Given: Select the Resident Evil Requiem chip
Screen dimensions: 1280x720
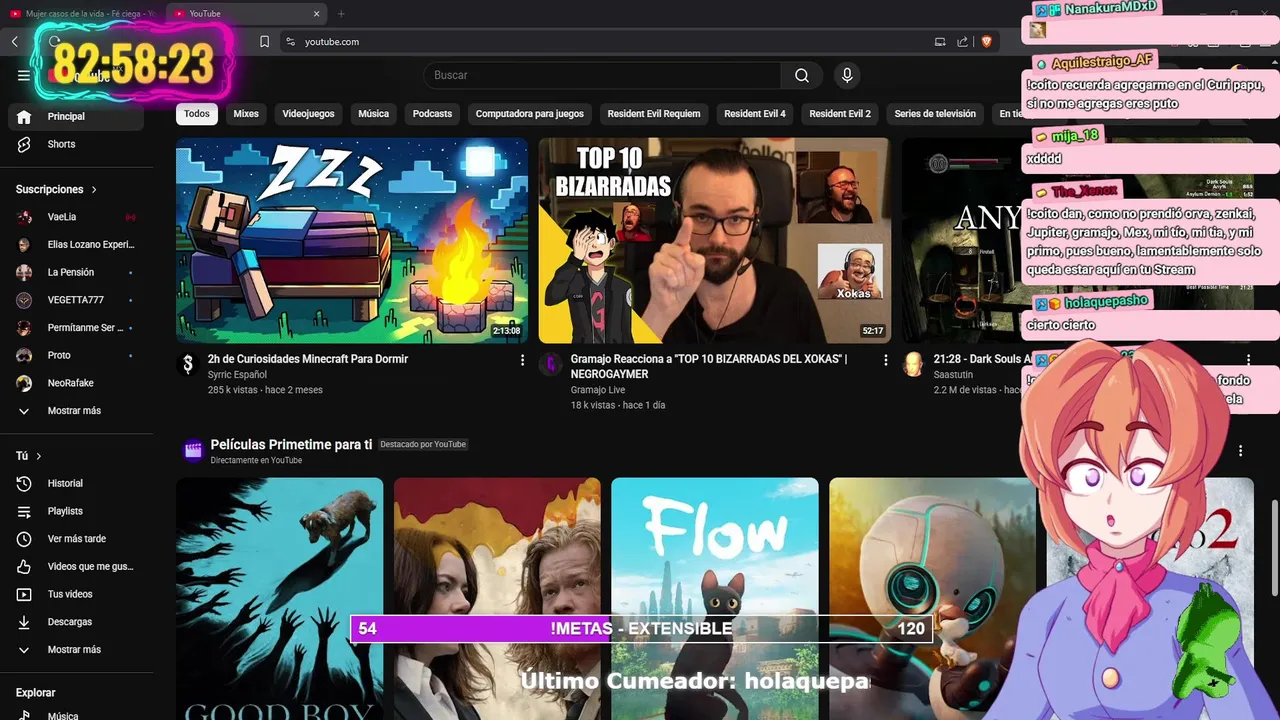Looking at the screenshot, I should click(x=654, y=114).
